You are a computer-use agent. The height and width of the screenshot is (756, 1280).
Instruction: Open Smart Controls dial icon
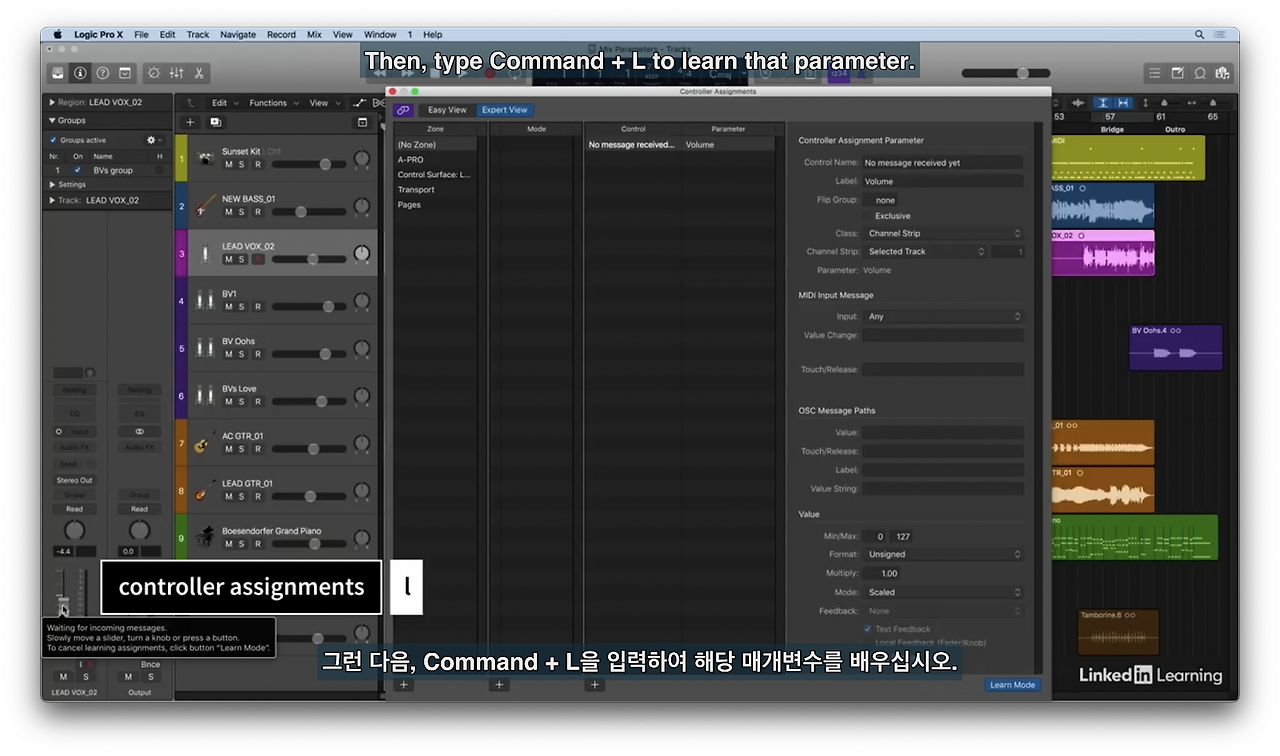154,73
